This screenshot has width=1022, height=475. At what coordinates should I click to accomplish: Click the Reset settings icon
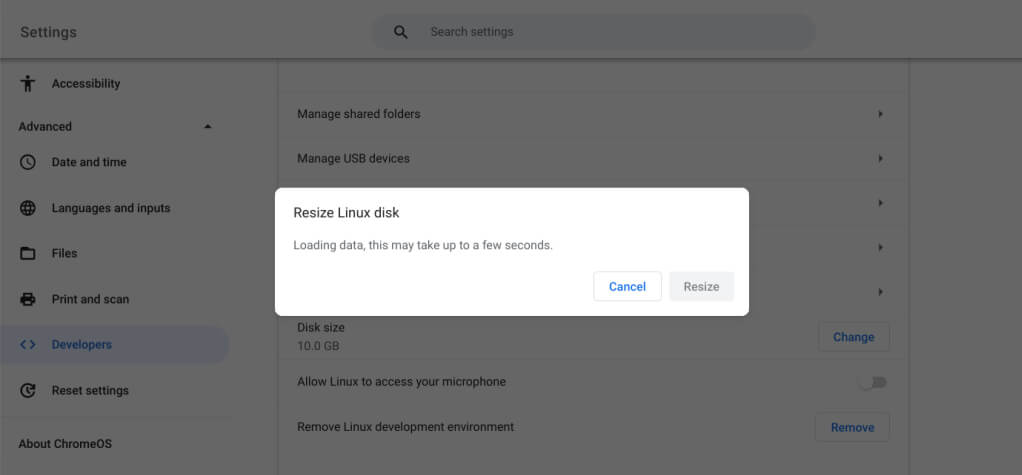28,391
